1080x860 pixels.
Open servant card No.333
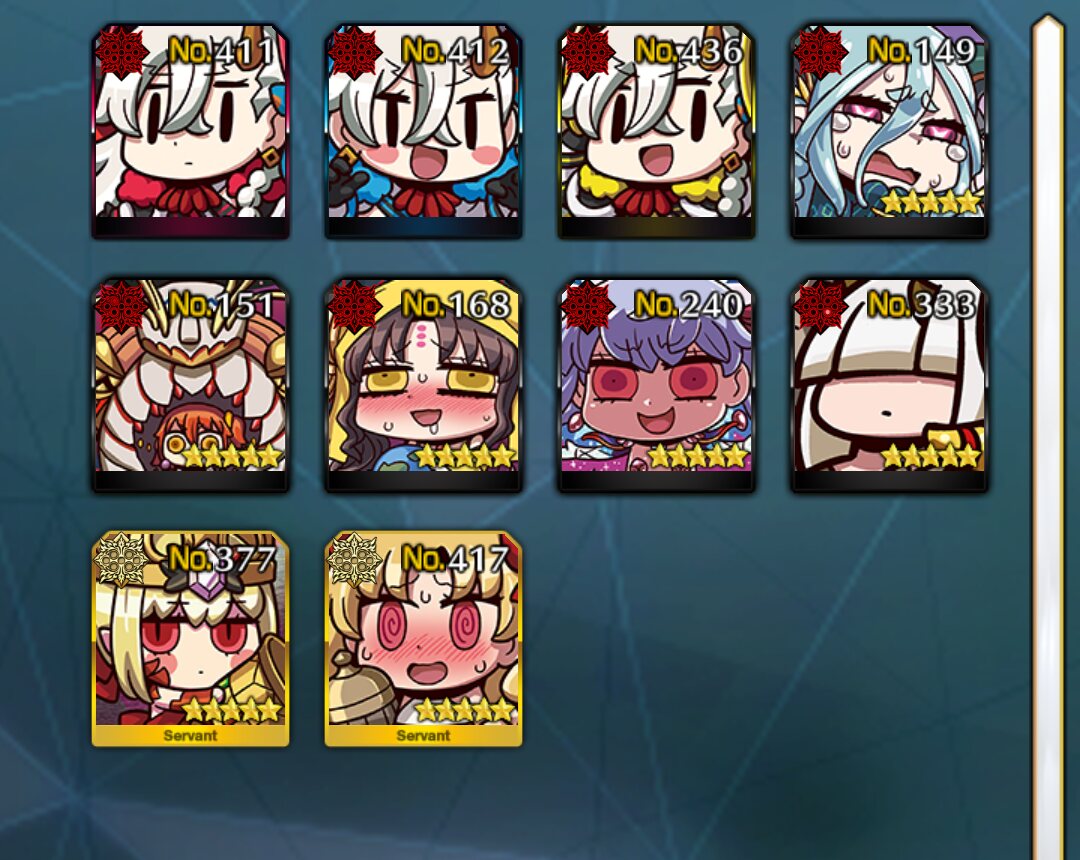click(x=889, y=386)
